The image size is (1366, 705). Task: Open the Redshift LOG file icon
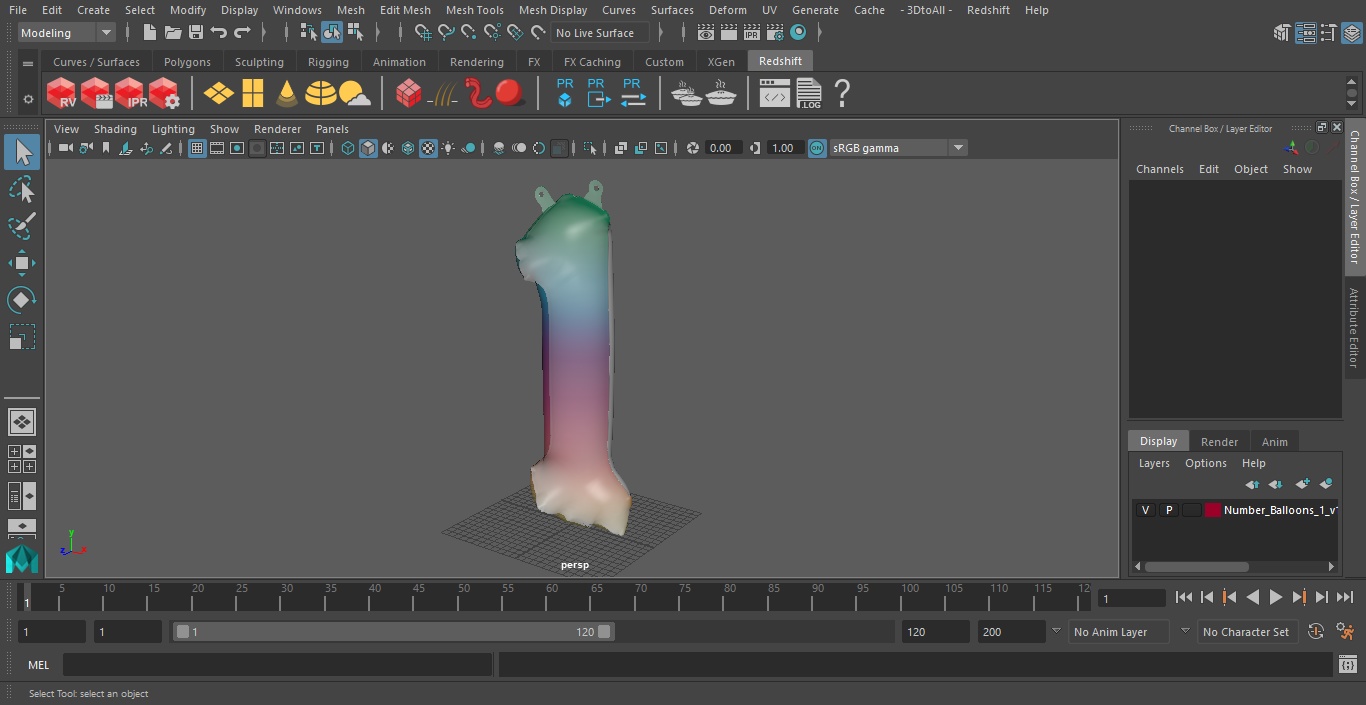tap(809, 94)
